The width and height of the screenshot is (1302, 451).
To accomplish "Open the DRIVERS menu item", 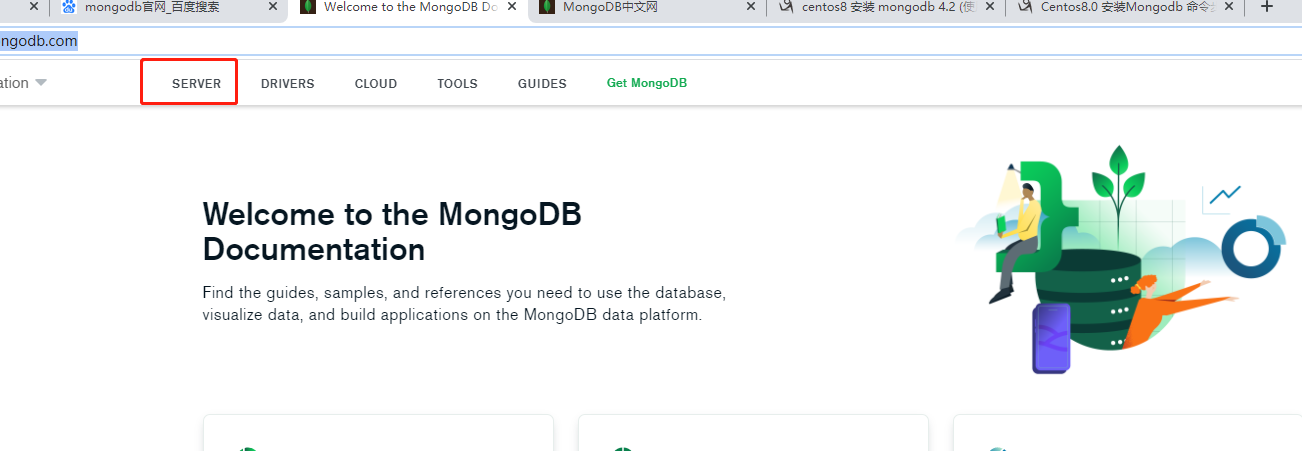I will click(x=288, y=84).
